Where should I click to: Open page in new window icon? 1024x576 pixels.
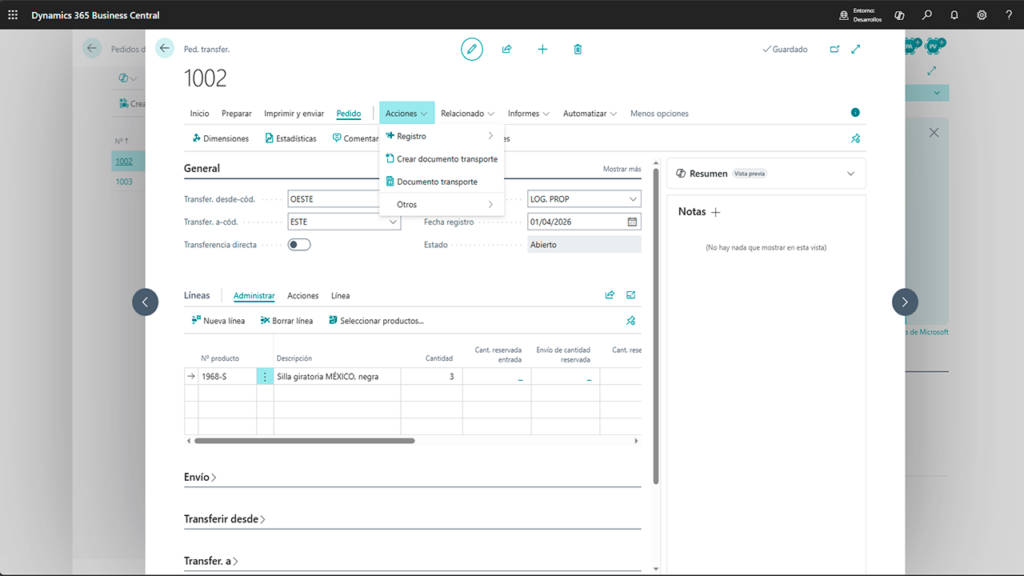(x=834, y=49)
